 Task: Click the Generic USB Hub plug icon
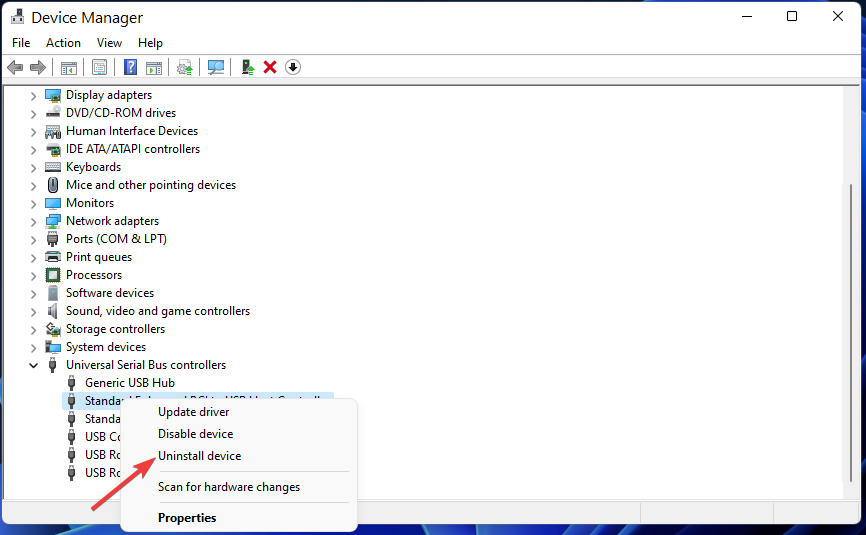click(x=71, y=383)
